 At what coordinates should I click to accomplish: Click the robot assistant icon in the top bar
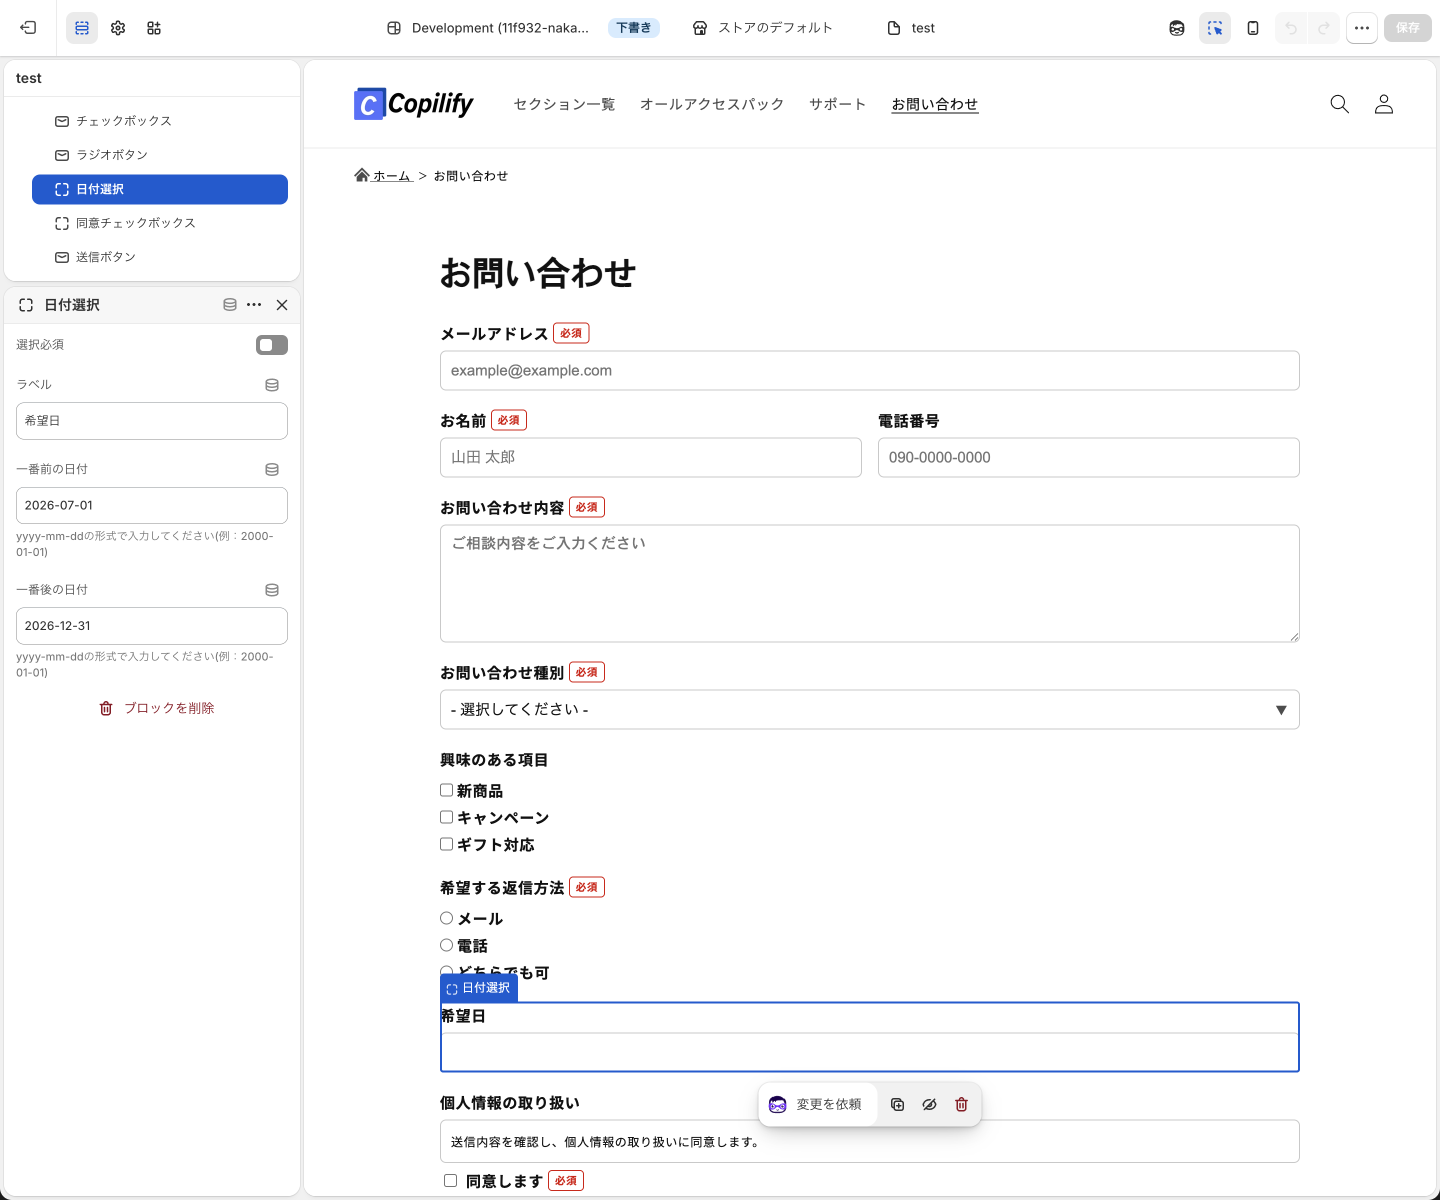(x=1177, y=28)
